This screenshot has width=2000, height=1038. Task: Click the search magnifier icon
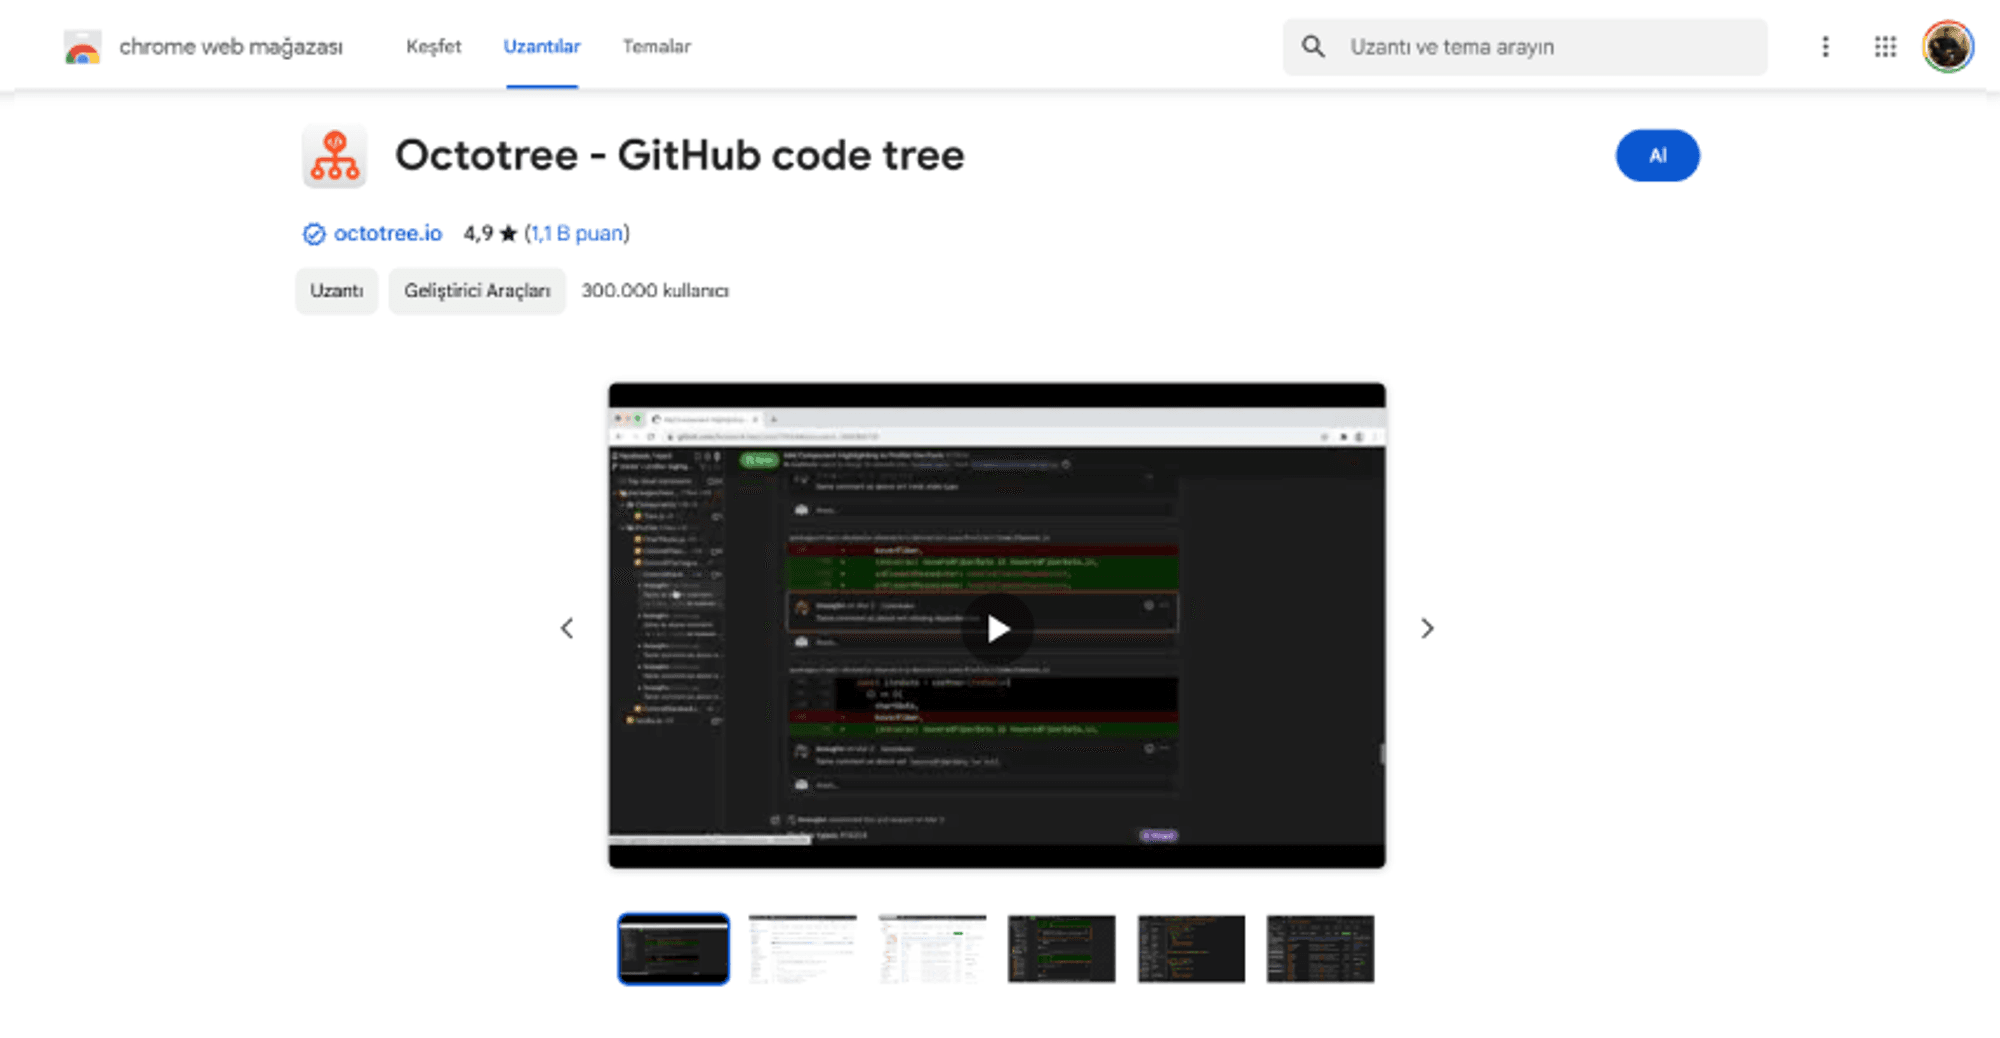tap(1313, 47)
